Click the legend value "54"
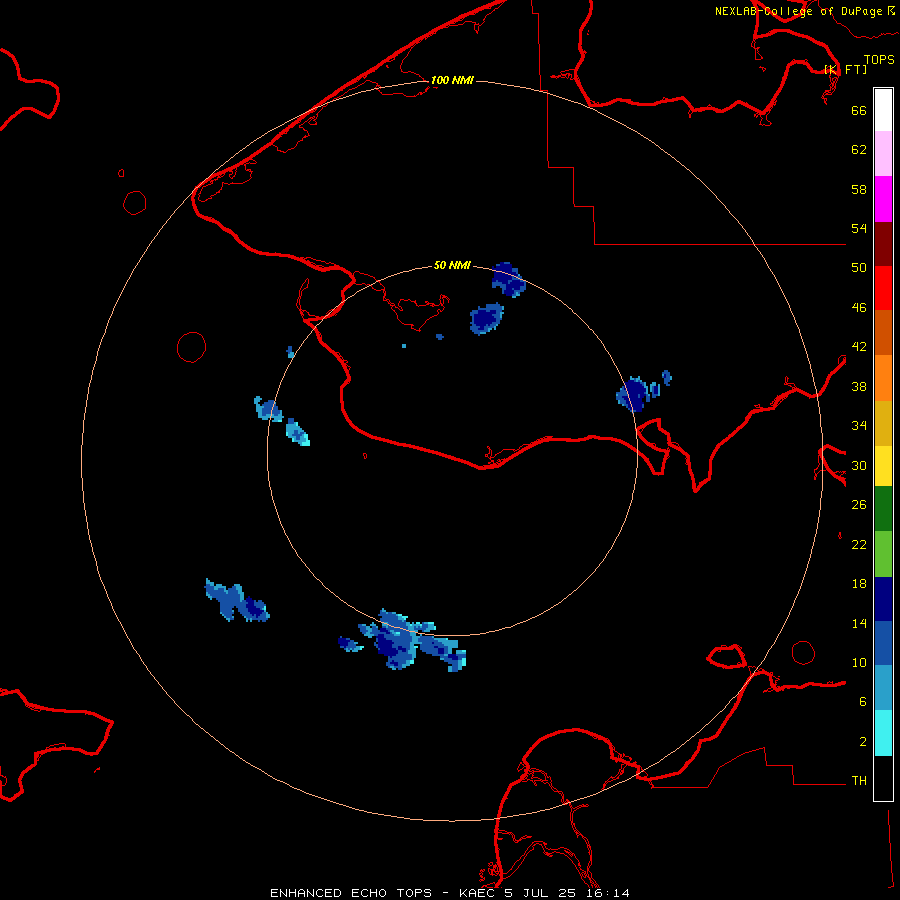The width and height of the screenshot is (900, 900). coord(859,228)
